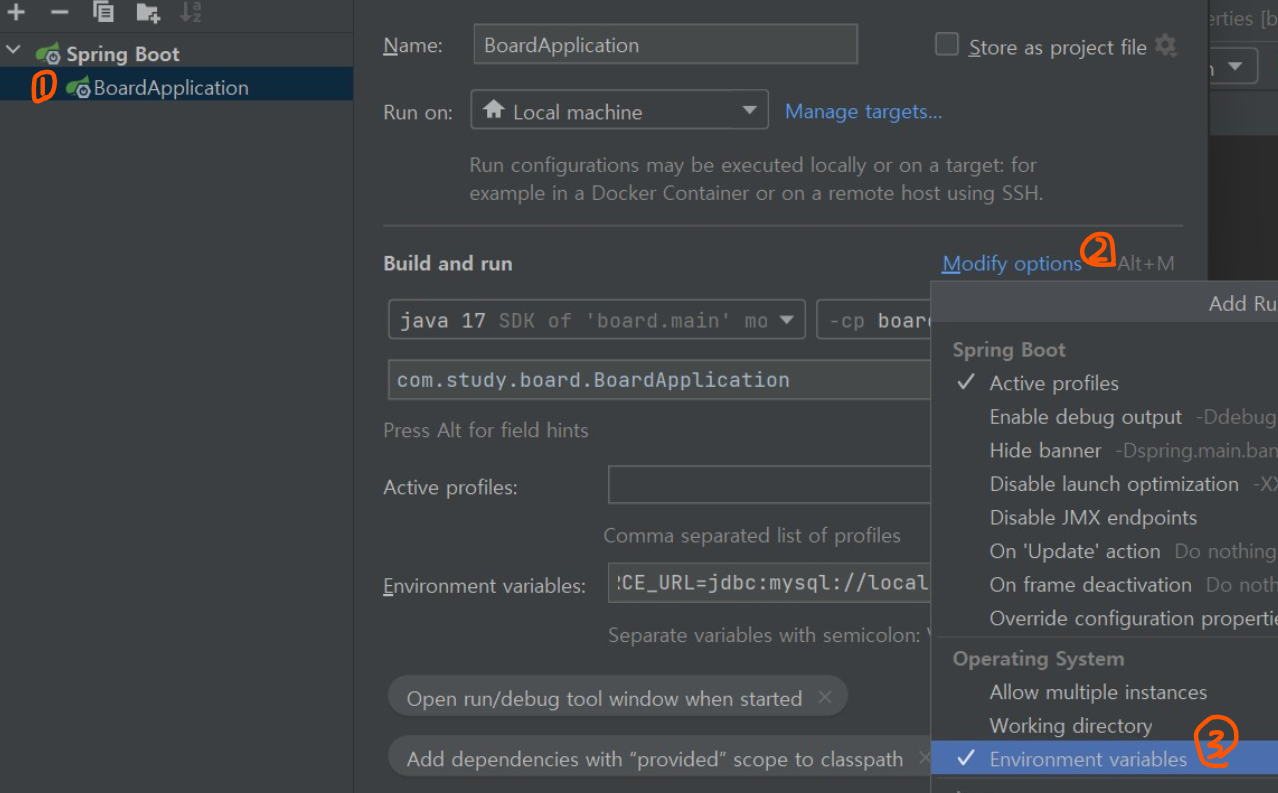1278x793 pixels.
Task: Toggle Active profiles menu option
Action: pyautogui.click(x=1054, y=383)
